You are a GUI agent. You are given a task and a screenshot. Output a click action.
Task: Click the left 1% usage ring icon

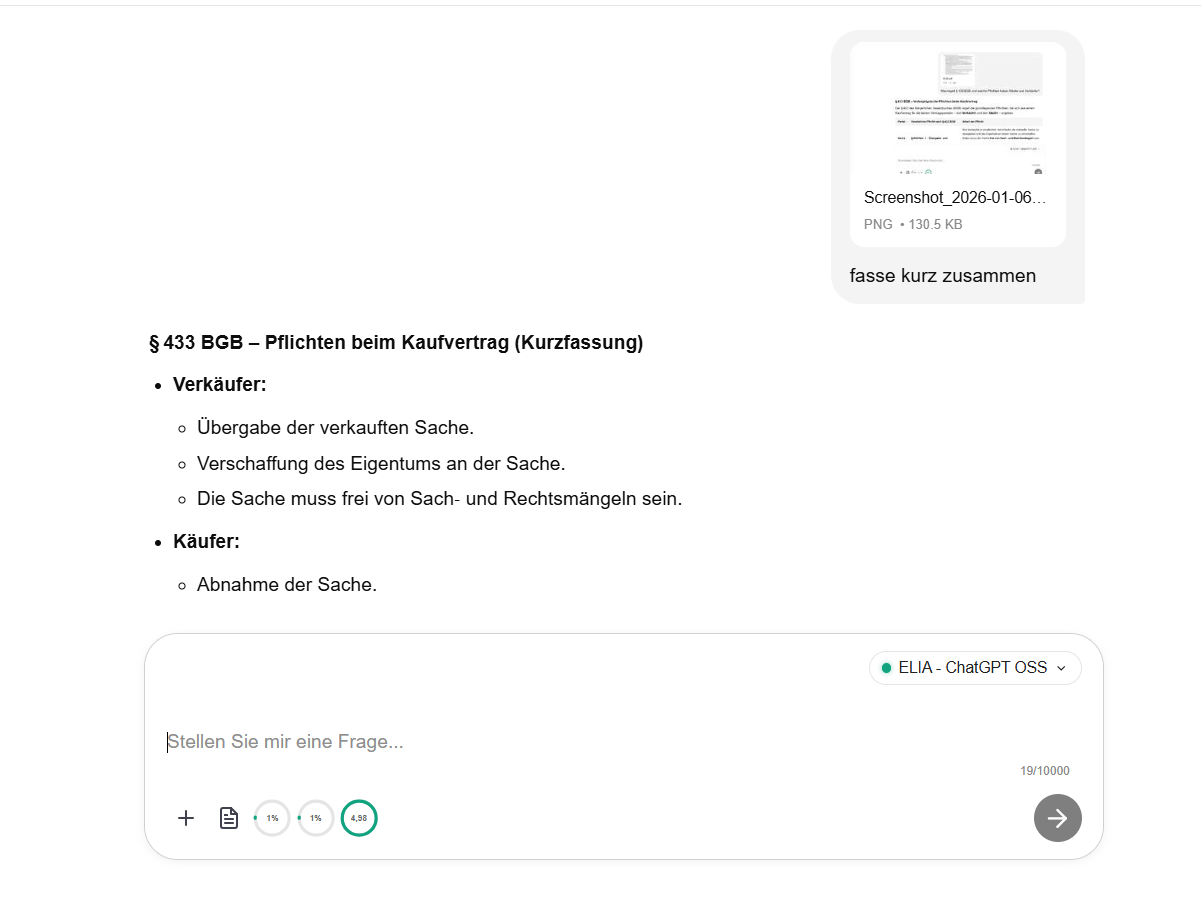(x=272, y=817)
